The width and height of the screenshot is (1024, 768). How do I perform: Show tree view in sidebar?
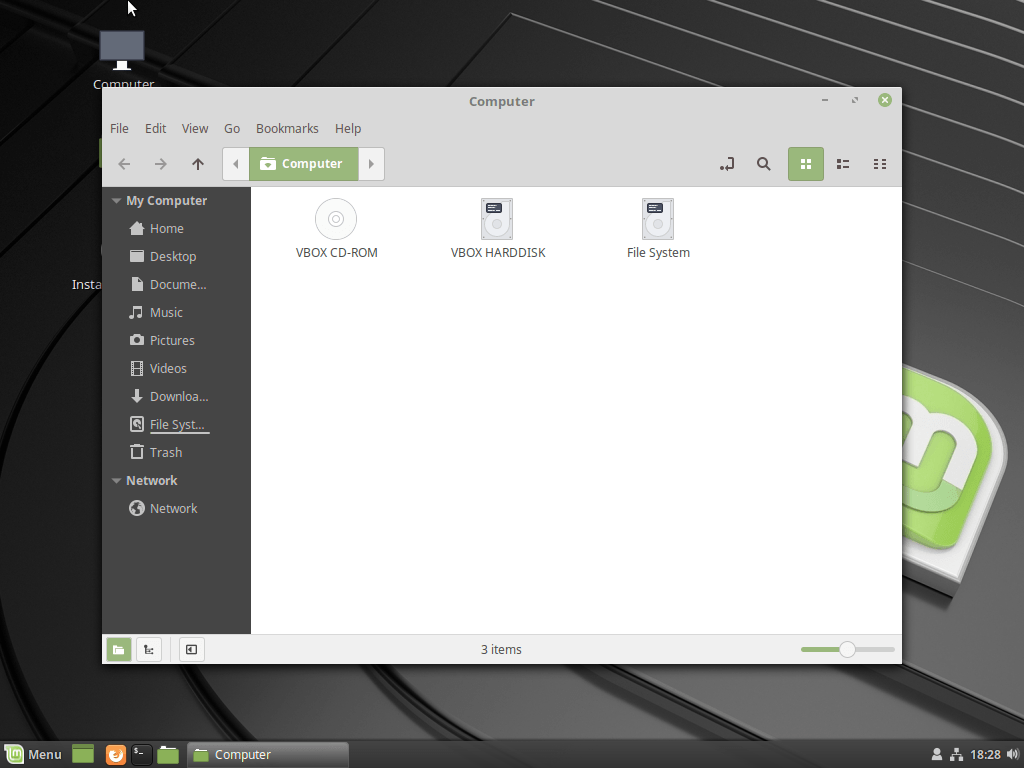149,650
